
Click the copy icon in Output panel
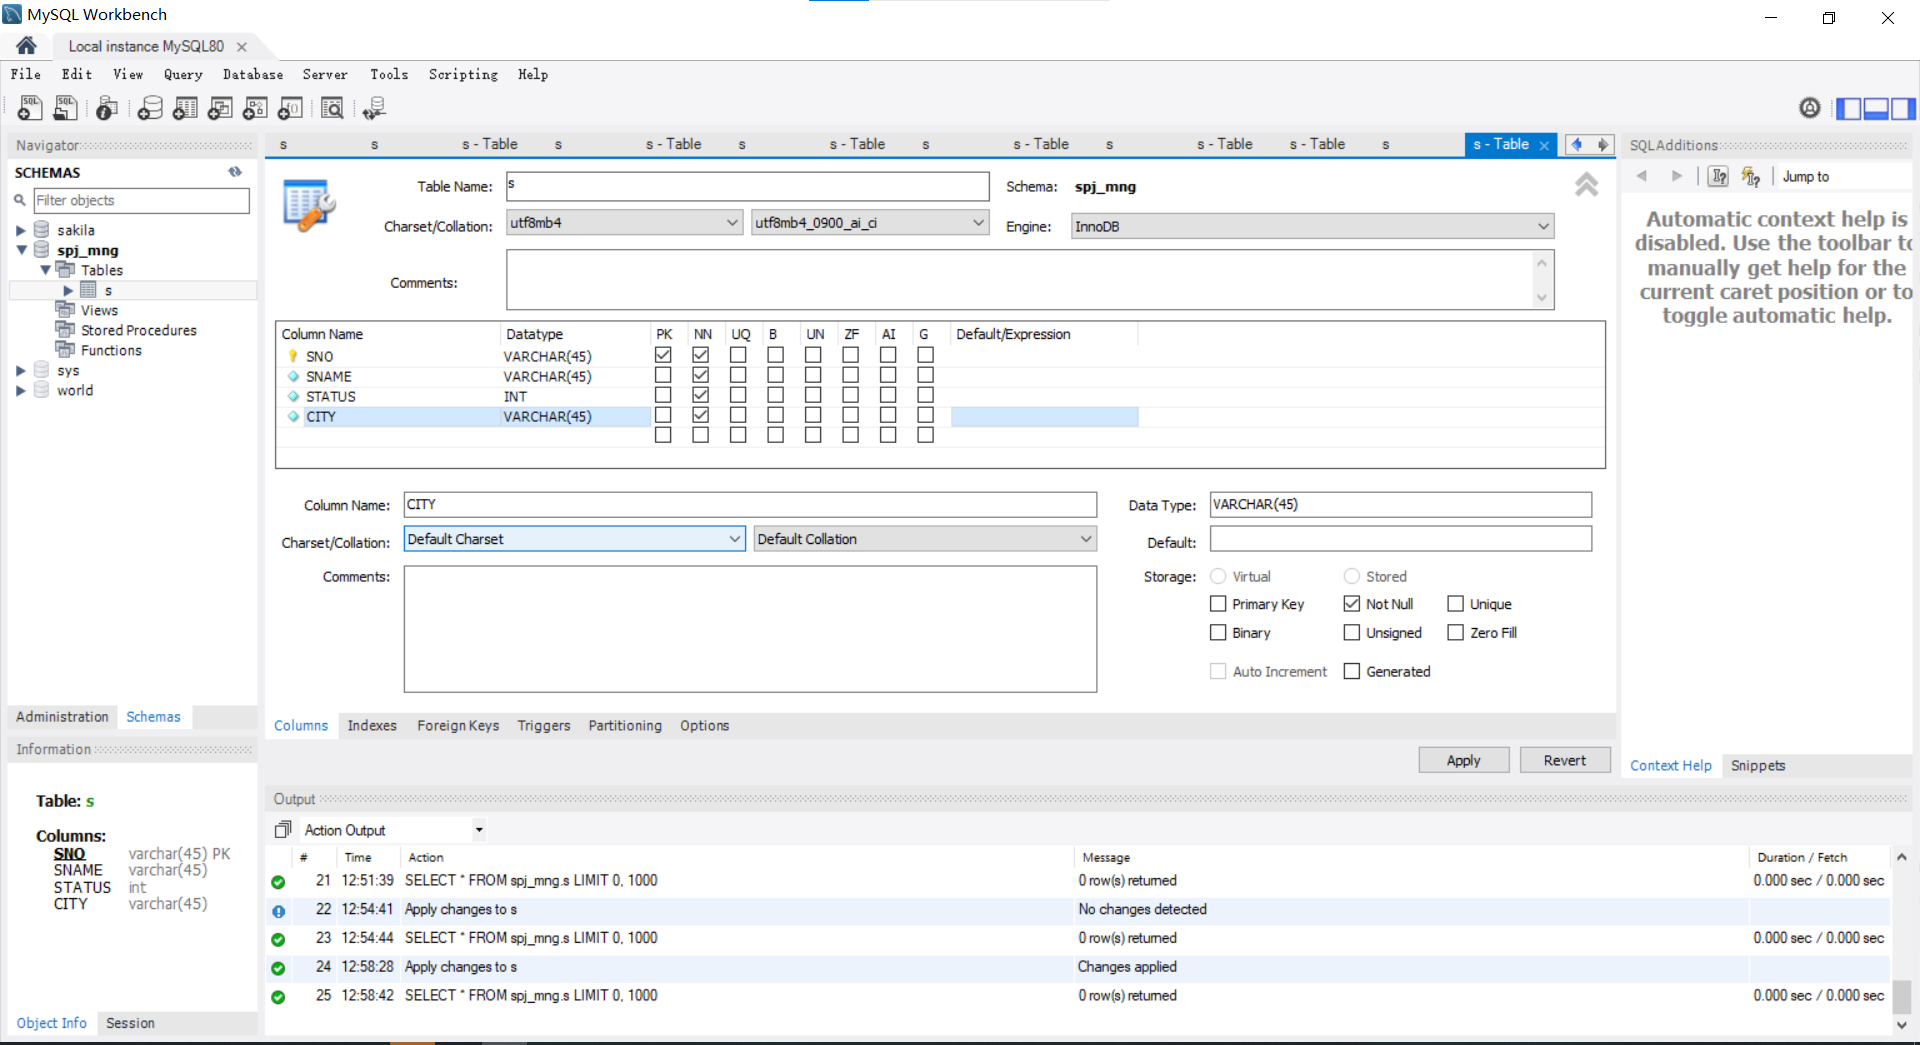click(x=283, y=830)
